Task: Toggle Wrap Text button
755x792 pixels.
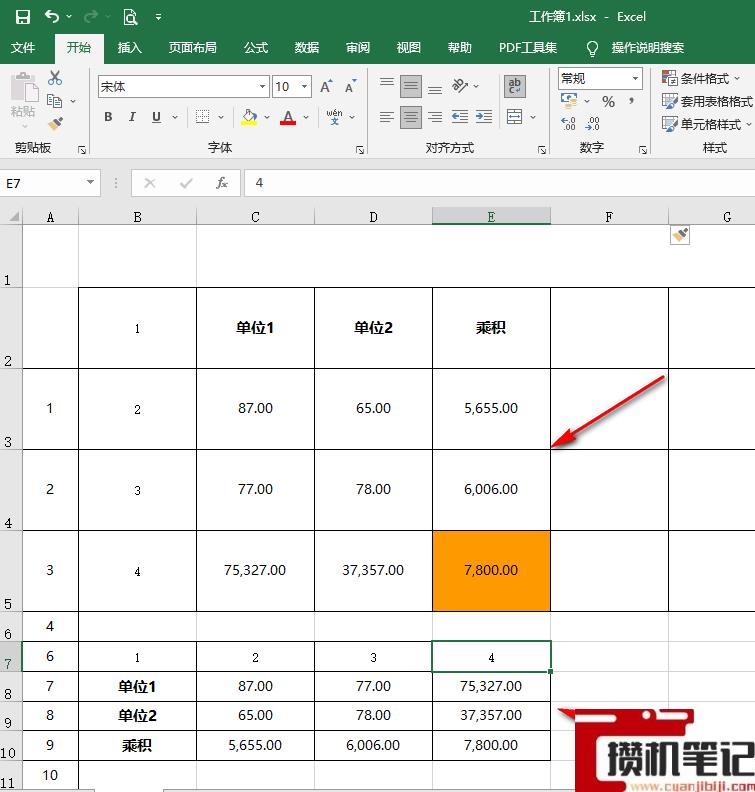Action: tap(515, 86)
